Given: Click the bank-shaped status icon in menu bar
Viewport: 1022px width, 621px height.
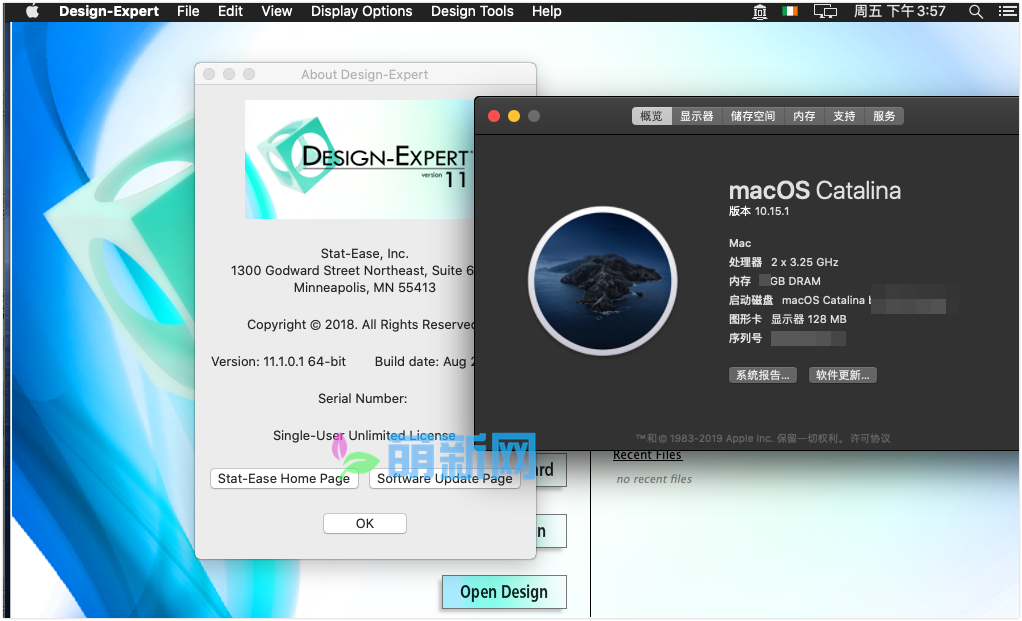Looking at the screenshot, I should click(759, 11).
